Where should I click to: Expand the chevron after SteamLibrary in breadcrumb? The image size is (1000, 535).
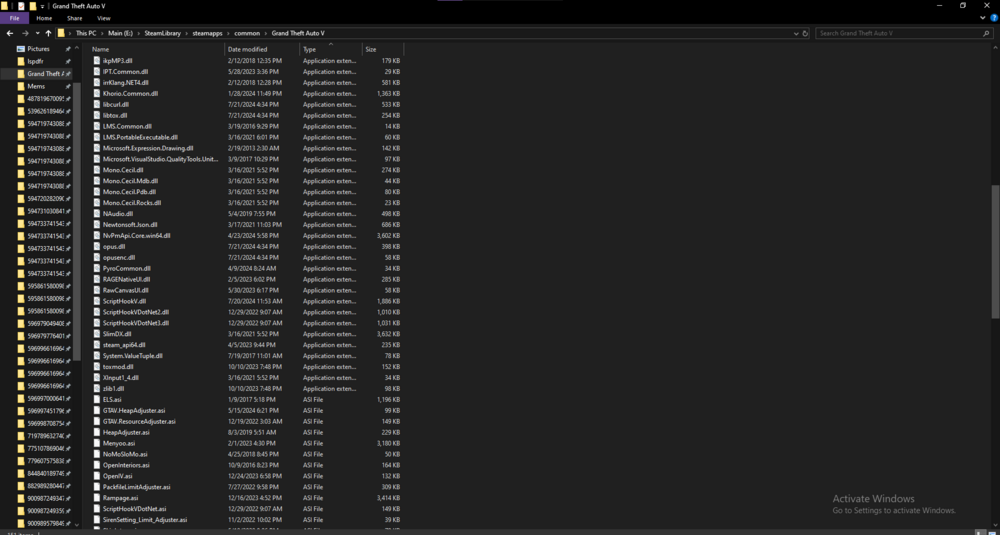[x=187, y=33]
